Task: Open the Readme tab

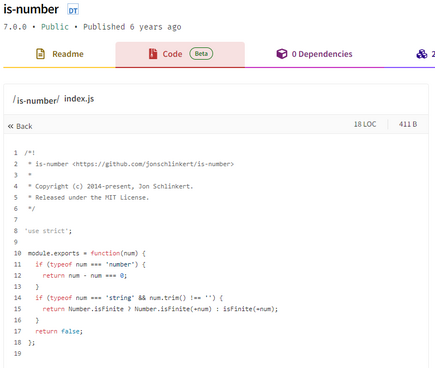Action: 59,54
